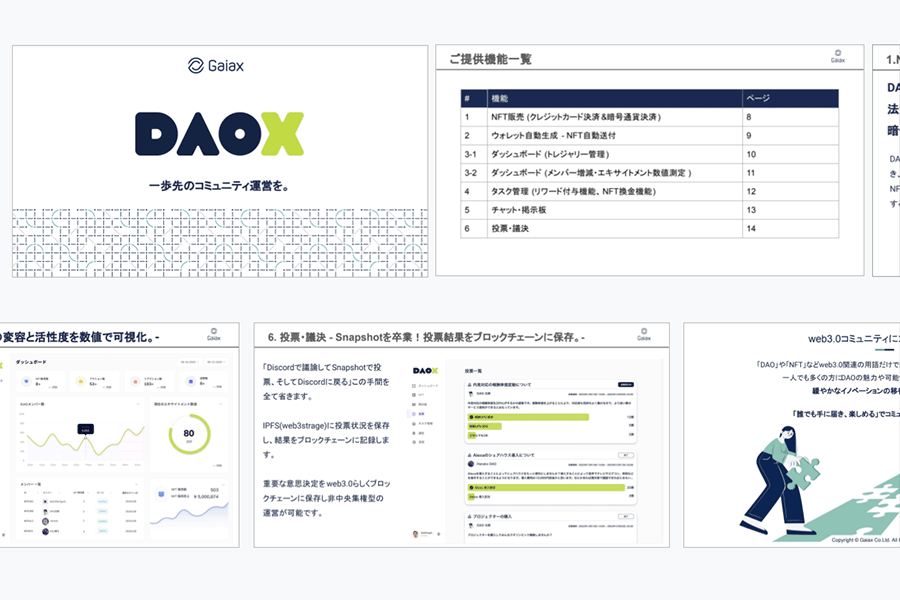This screenshot has height=600, width=900.
Task: Click the ダッシュボード (メンバー増減・エキサイトメント数値測定) row
Action: pos(649,173)
